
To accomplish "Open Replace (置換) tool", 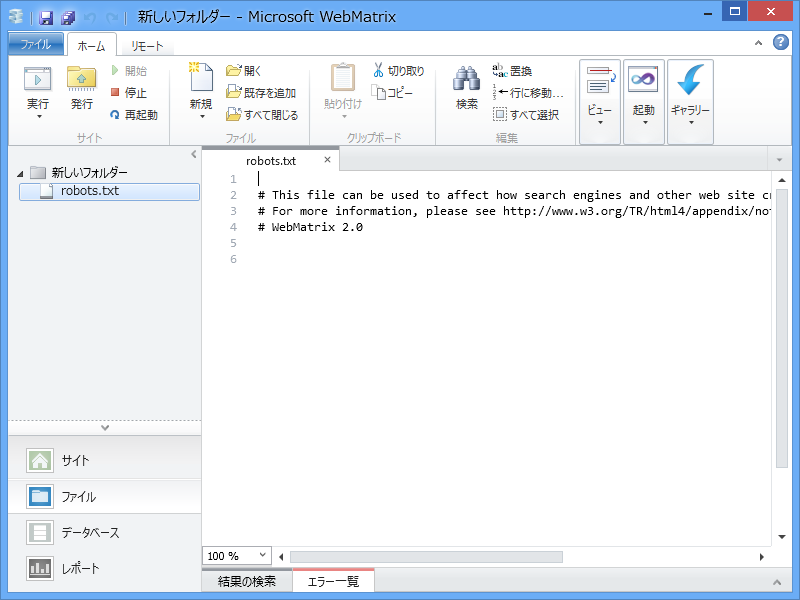I will 512,70.
